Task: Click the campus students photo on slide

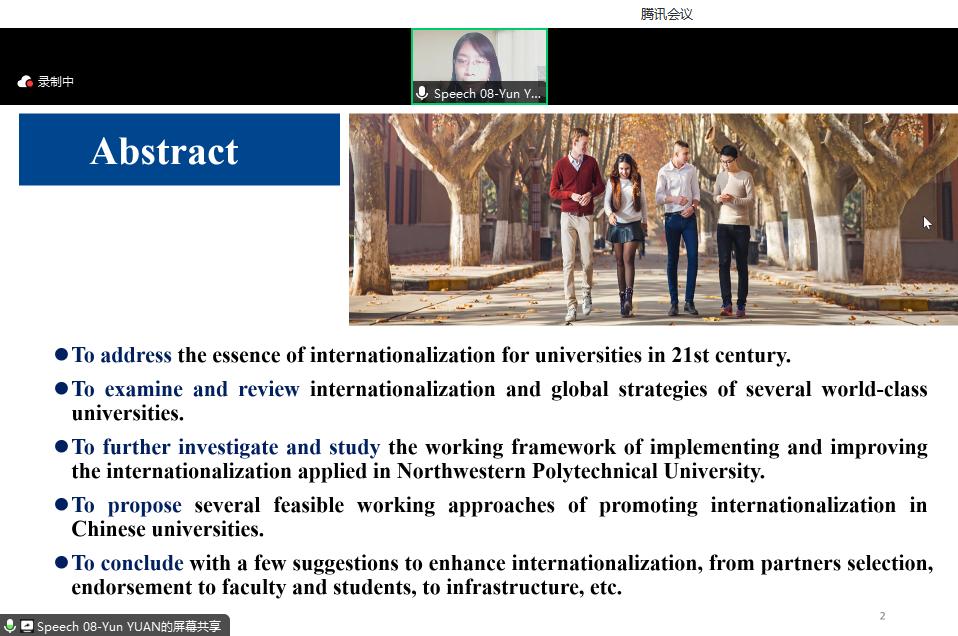Action: [653, 219]
